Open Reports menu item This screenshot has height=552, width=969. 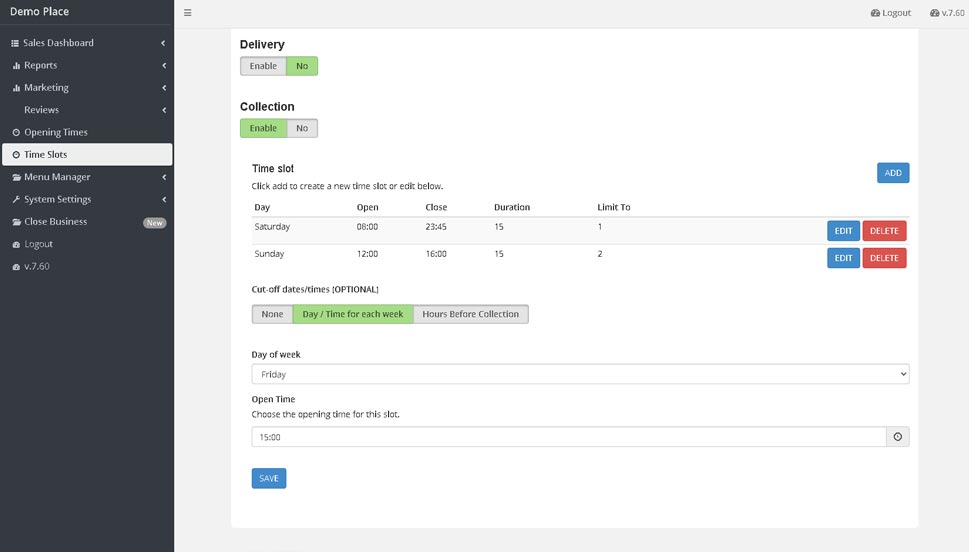coord(87,65)
